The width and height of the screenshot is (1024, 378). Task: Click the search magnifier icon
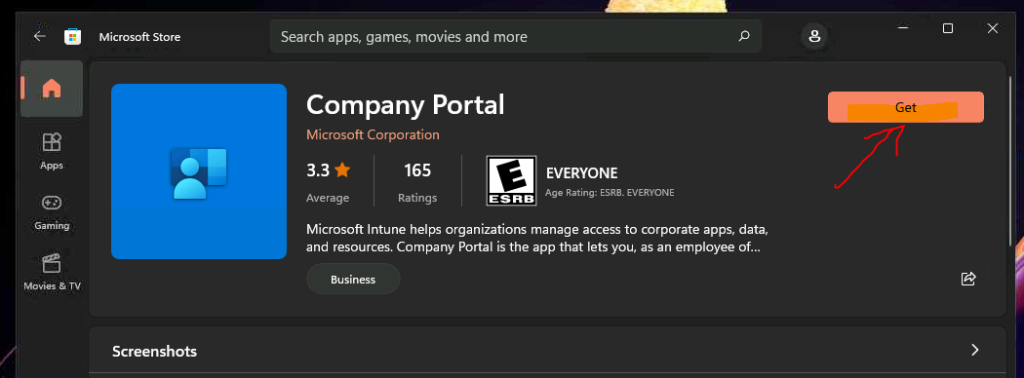(744, 37)
